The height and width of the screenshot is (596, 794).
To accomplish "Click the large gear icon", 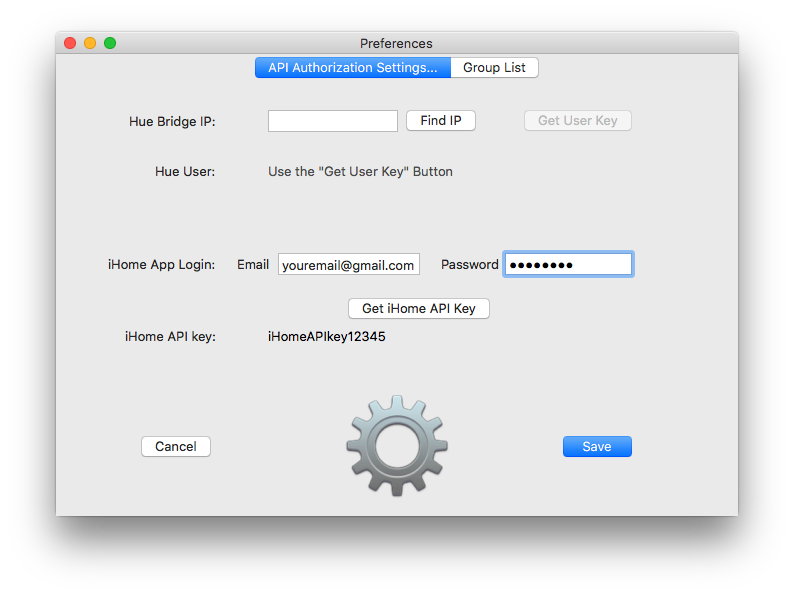I will pyautogui.click(x=397, y=446).
